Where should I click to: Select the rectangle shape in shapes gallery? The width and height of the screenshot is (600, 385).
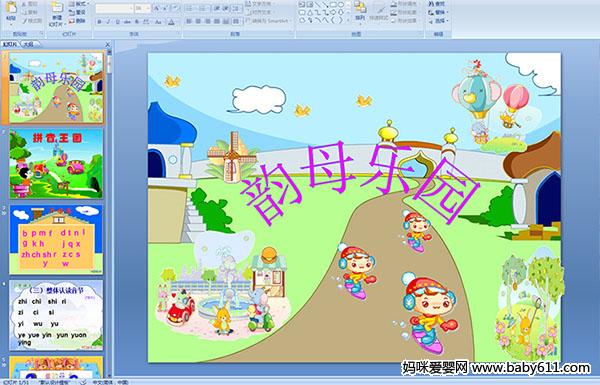[333, 4]
